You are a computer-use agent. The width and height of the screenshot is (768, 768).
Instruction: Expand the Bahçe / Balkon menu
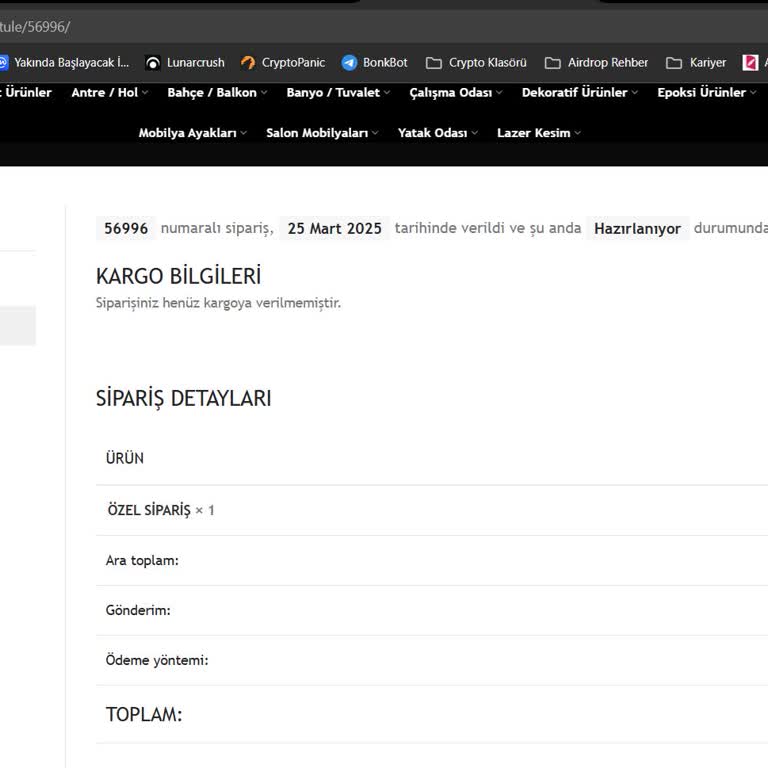(217, 93)
